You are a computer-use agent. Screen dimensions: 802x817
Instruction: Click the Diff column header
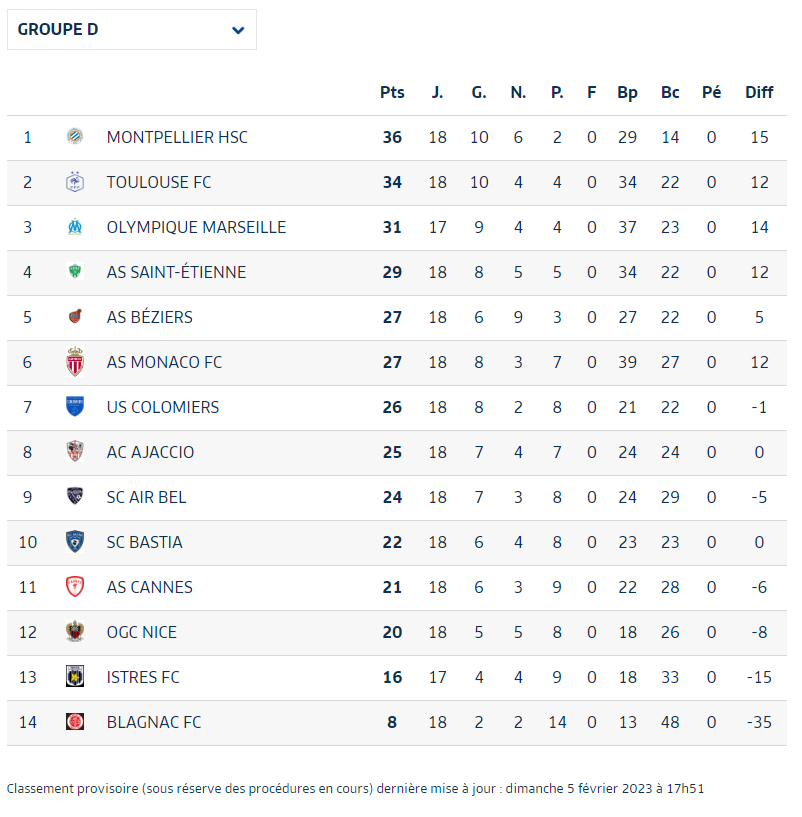click(x=759, y=92)
